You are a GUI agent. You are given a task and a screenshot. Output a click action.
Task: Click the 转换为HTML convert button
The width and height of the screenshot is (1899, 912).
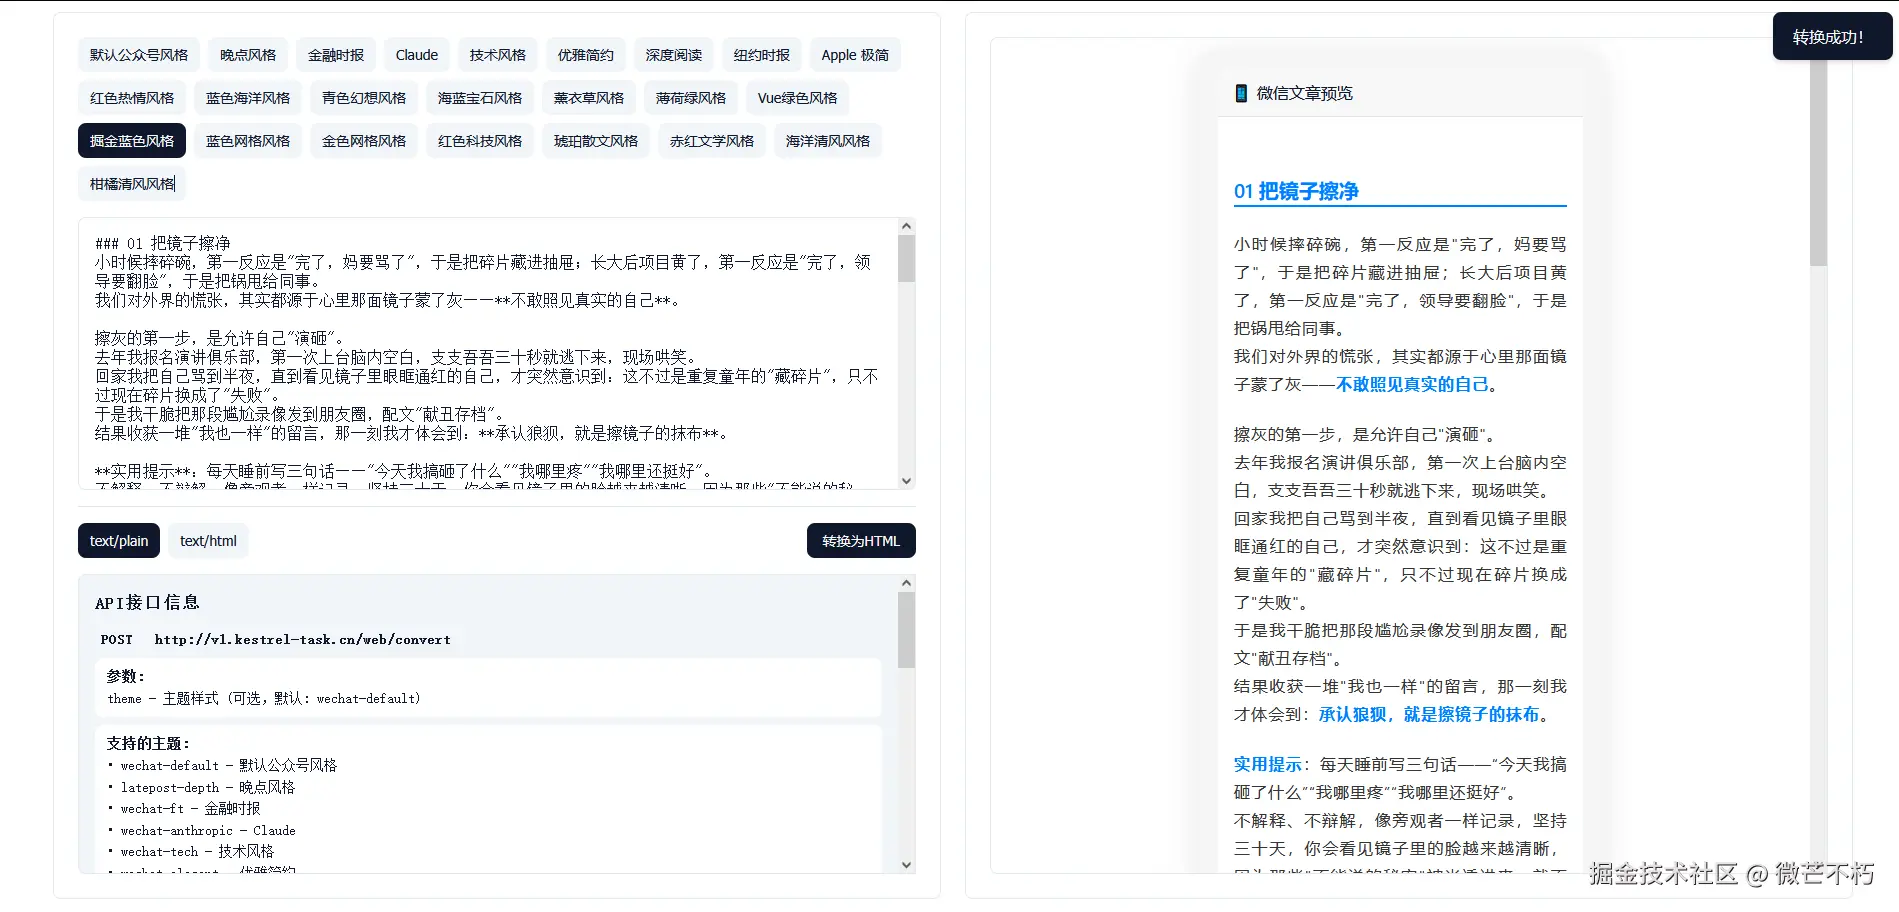coord(861,541)
